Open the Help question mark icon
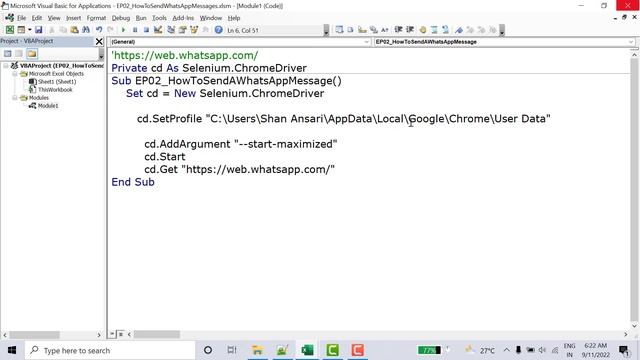The image size is (640, 360). click(218, 30)
